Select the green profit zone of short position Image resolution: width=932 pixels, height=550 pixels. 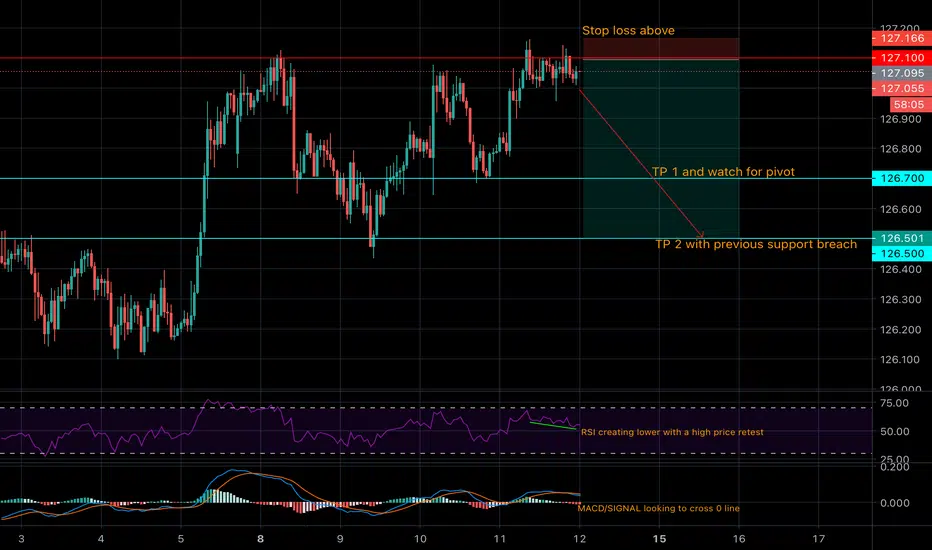point(661,149)
